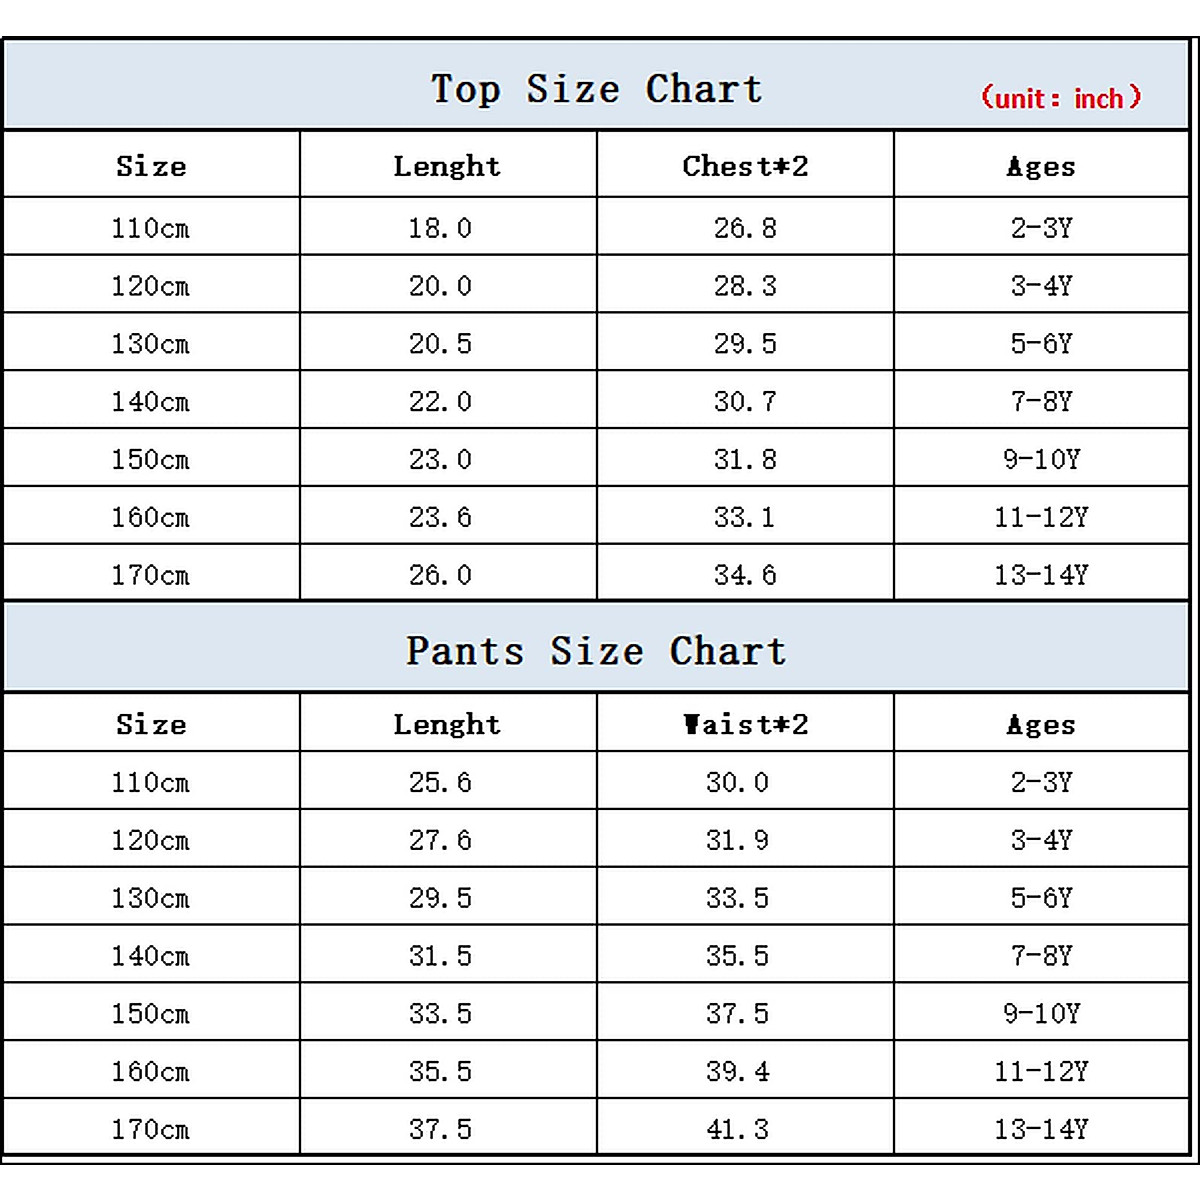This screenshot has width=1200, height=1200.
Task: Select the 34.6 chest measurement
Action: [x=745, y=575]
